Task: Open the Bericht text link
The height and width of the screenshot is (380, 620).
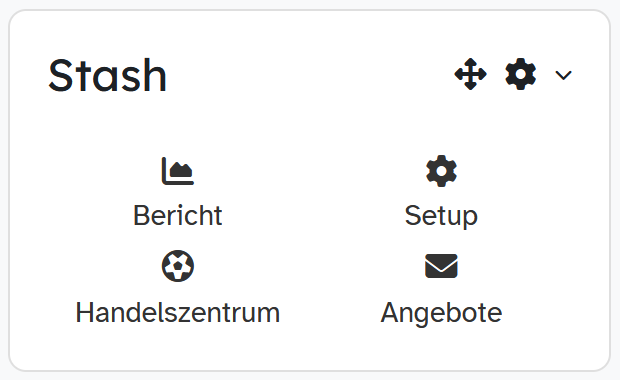Action: click(178, 216)
